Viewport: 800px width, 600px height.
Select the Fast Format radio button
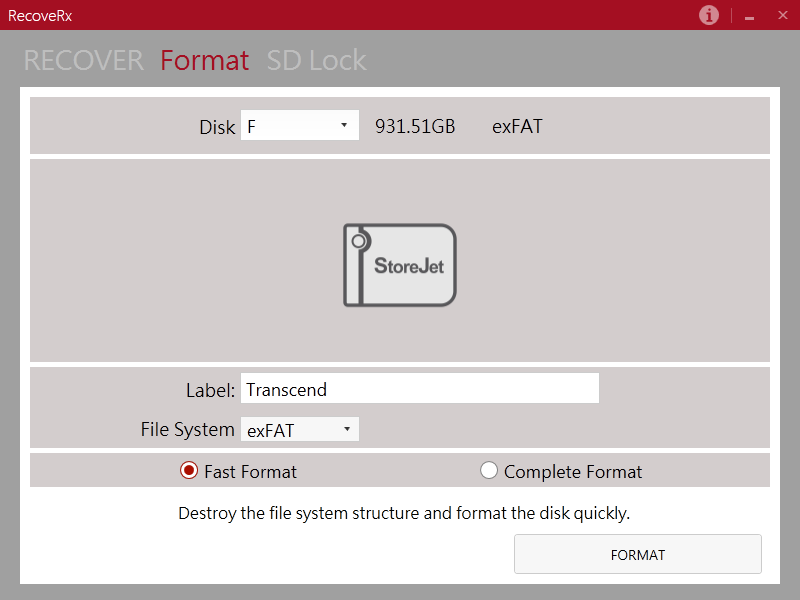coord(189,470)
